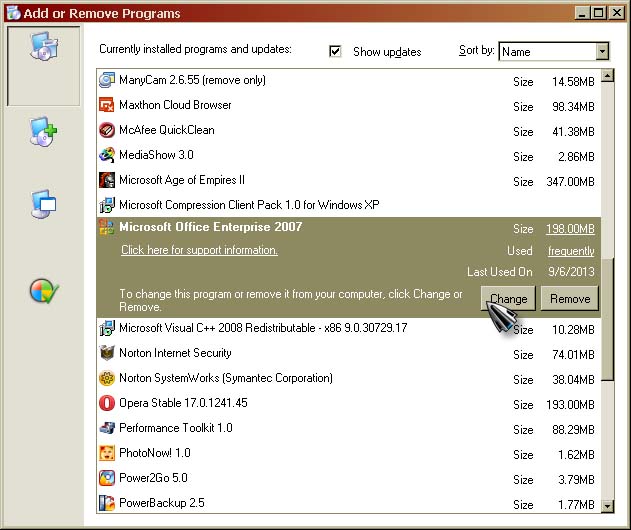The width and height of the screenshot is (631, 530).
Task: Click the frequently used link
Action: [x=571, y=251]
